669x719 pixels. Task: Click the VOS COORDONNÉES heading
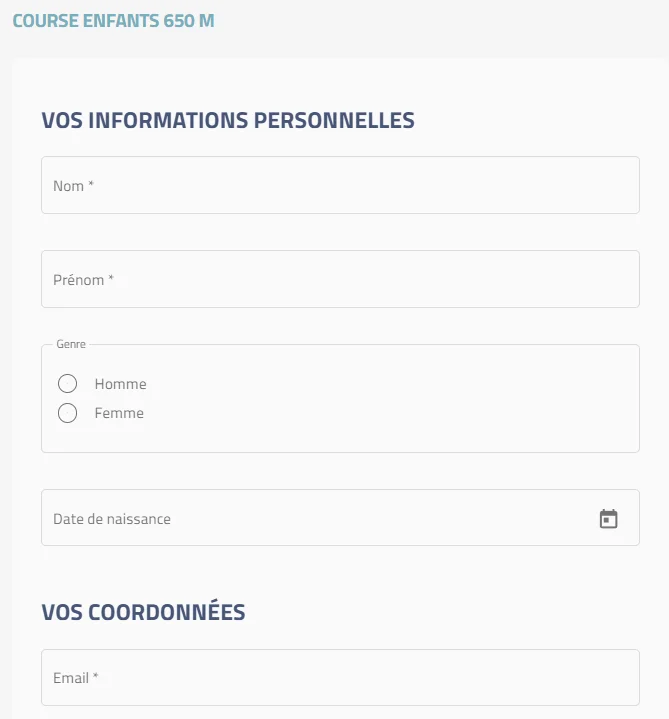tap(144, 612)
